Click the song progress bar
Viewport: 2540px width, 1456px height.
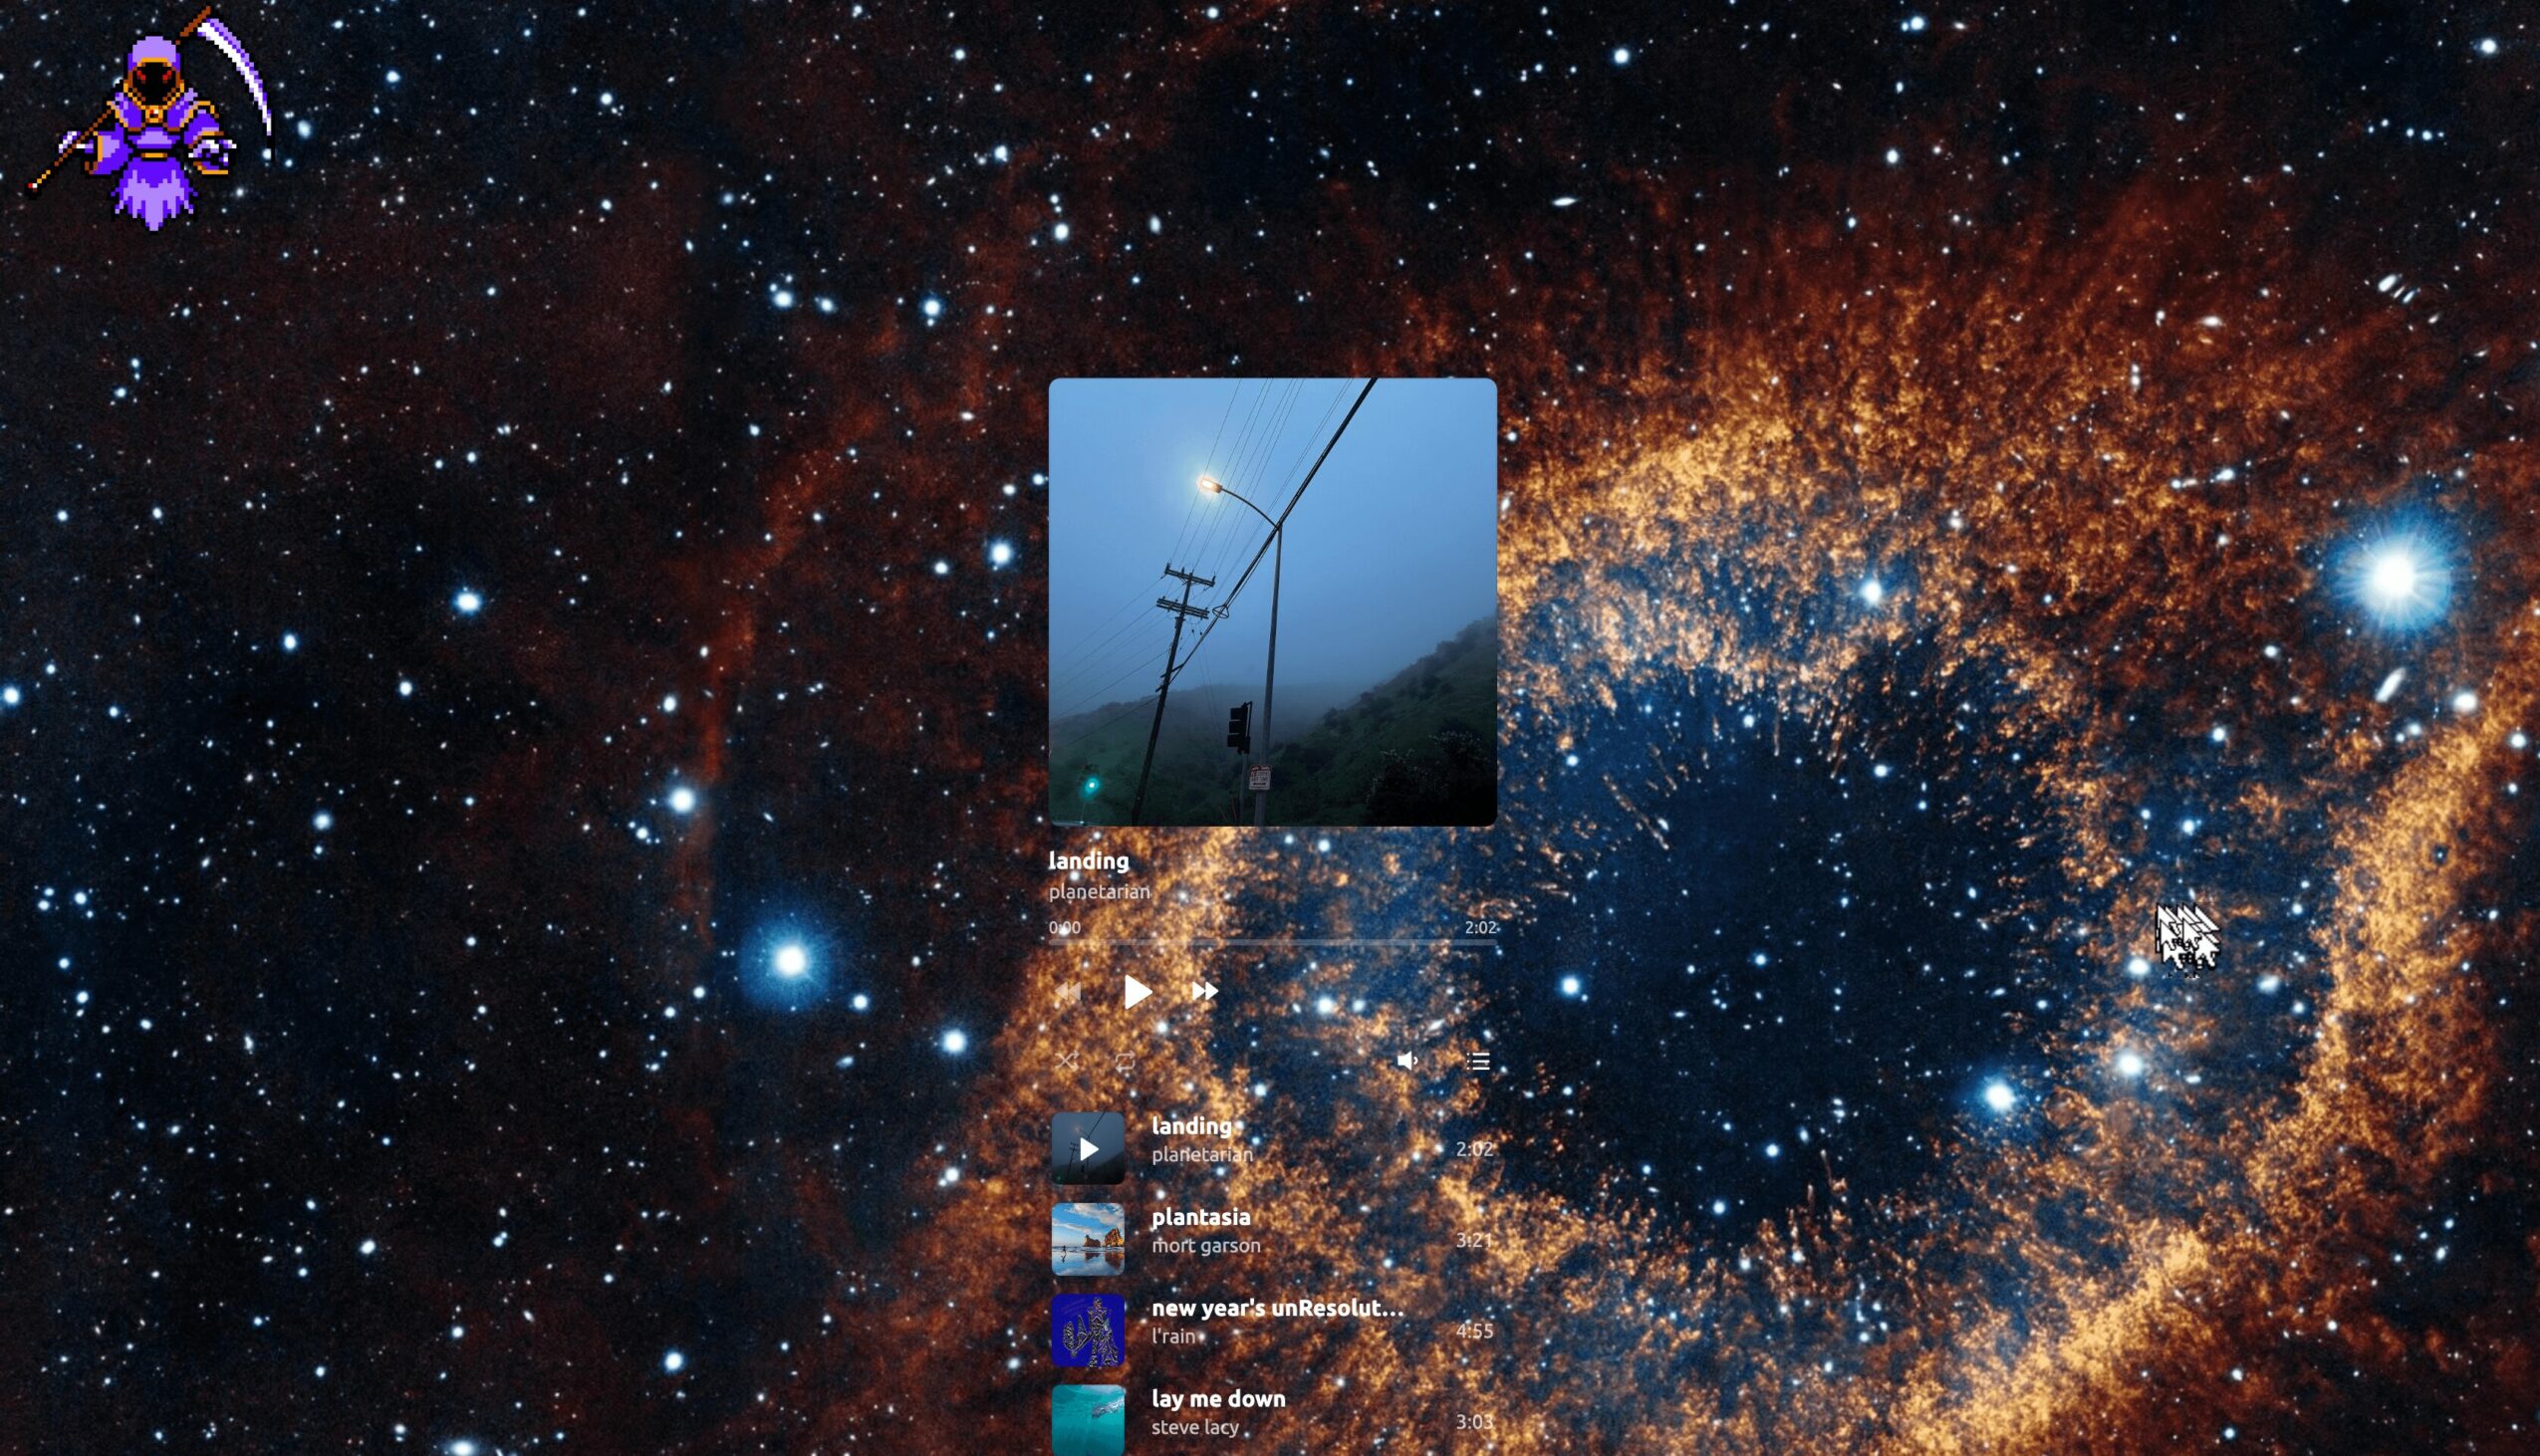(1272, 942)
